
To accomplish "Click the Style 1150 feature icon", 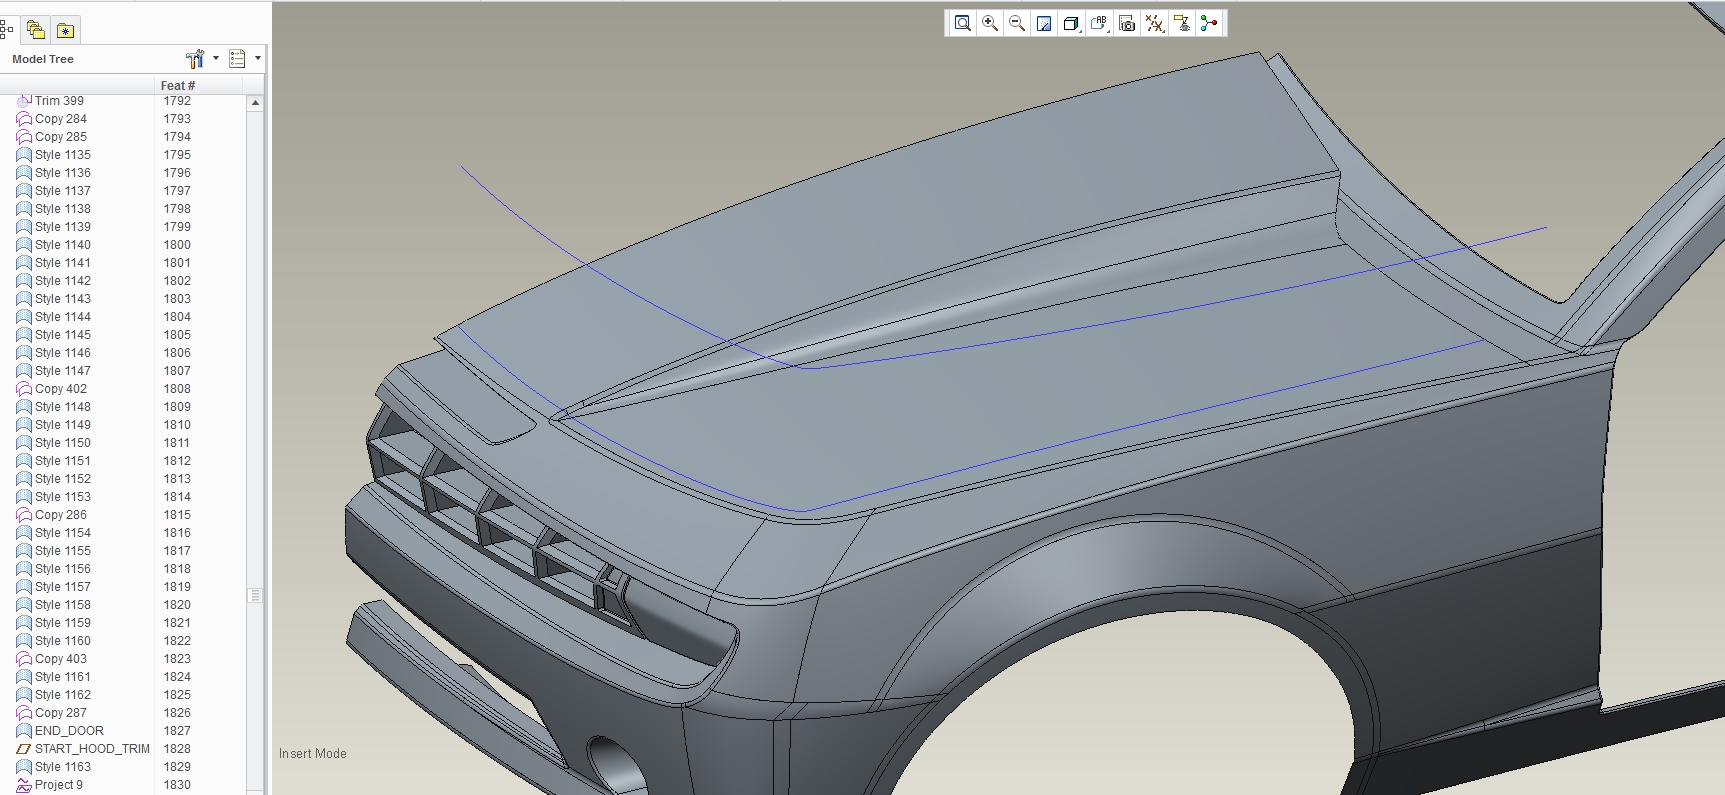I will (24, 443).
